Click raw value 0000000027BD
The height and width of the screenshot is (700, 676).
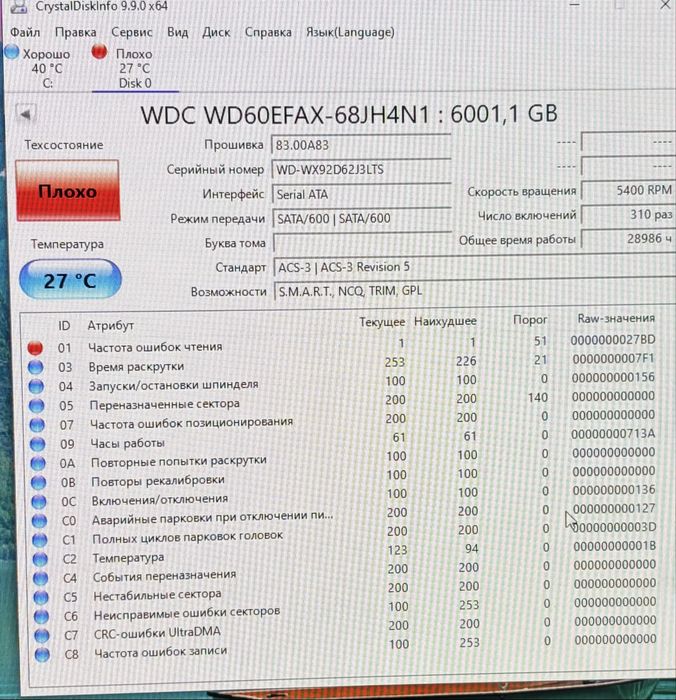pos(613,340)
